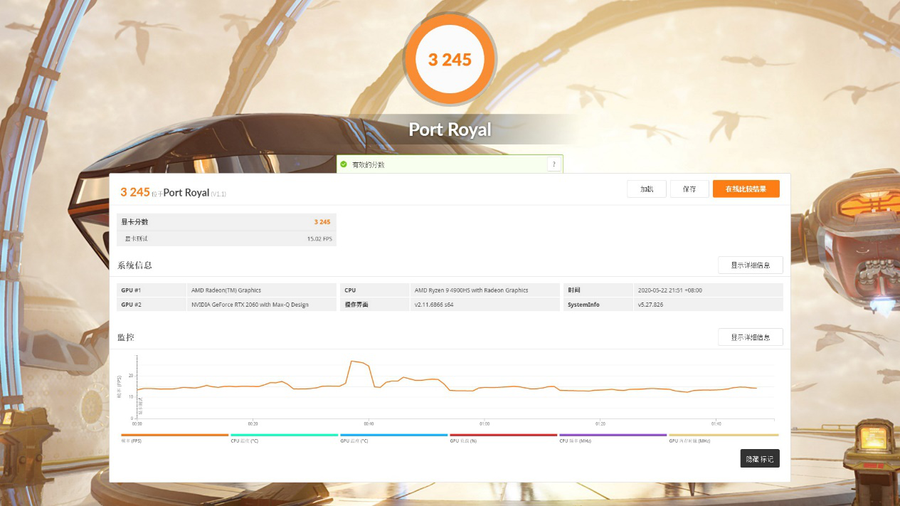Select the 显卡测试 15.02 FPS row
Viewport: 900px width, 506px height.
(x=225, y=239)
